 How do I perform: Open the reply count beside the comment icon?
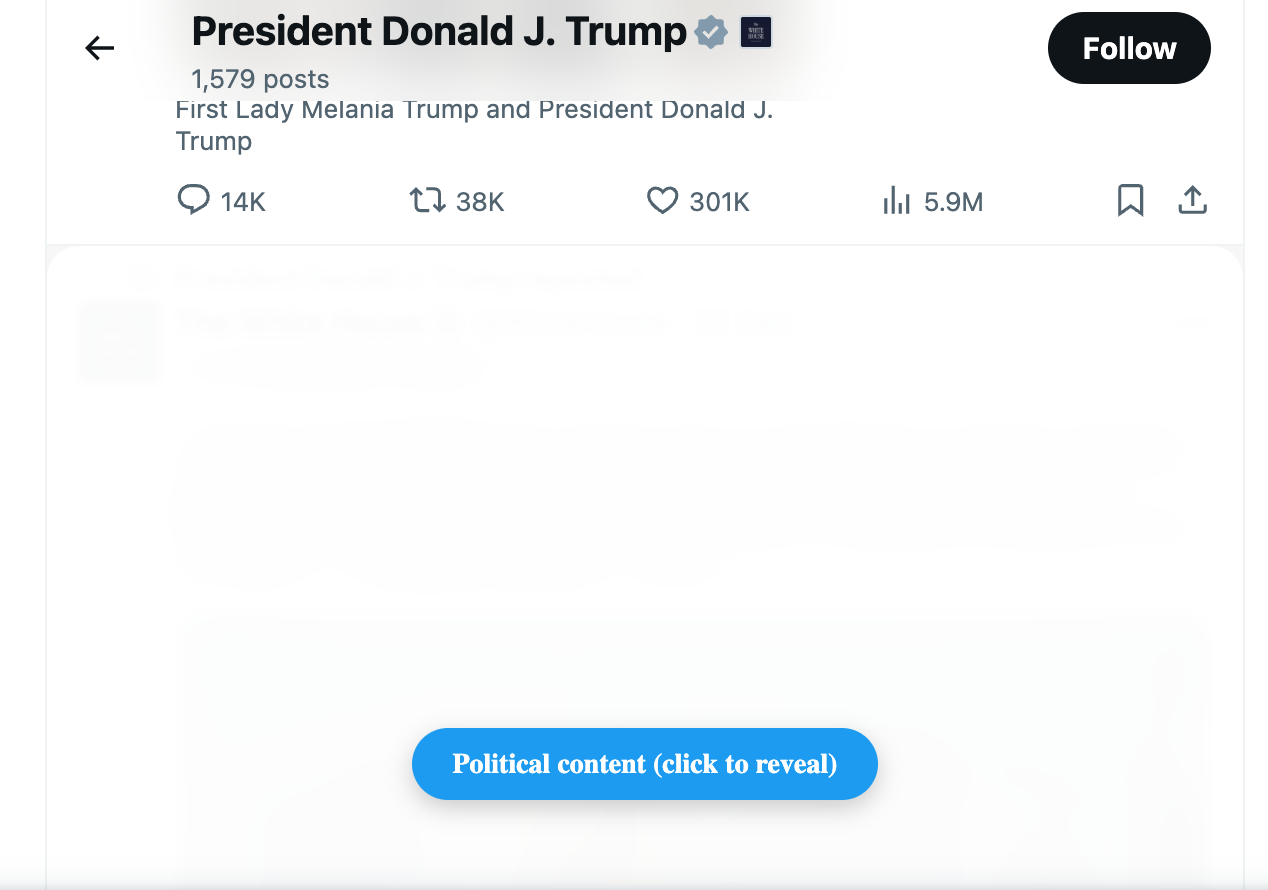242,201
